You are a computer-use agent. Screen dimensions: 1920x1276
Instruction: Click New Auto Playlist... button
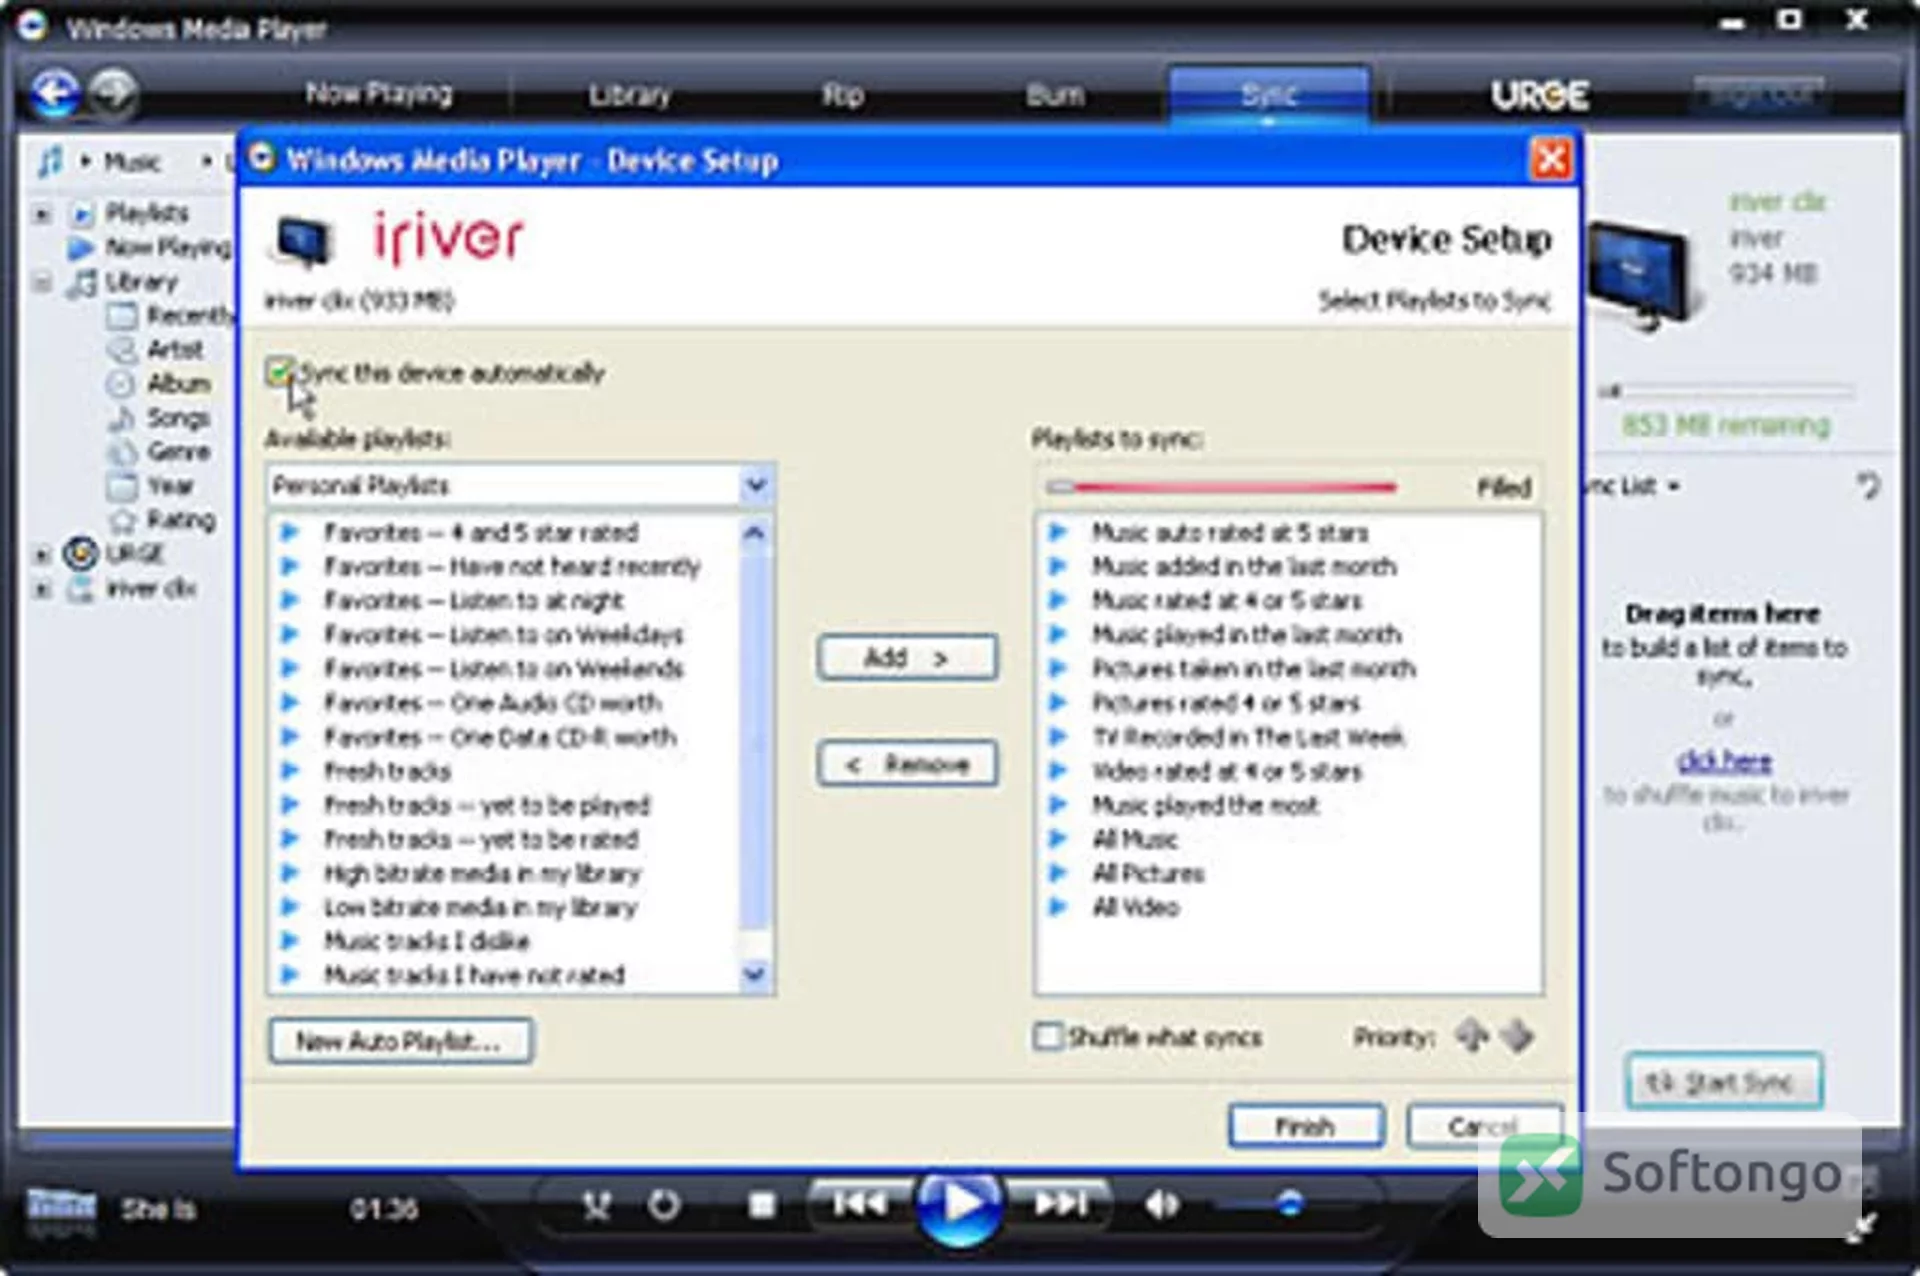point(400,1041)
